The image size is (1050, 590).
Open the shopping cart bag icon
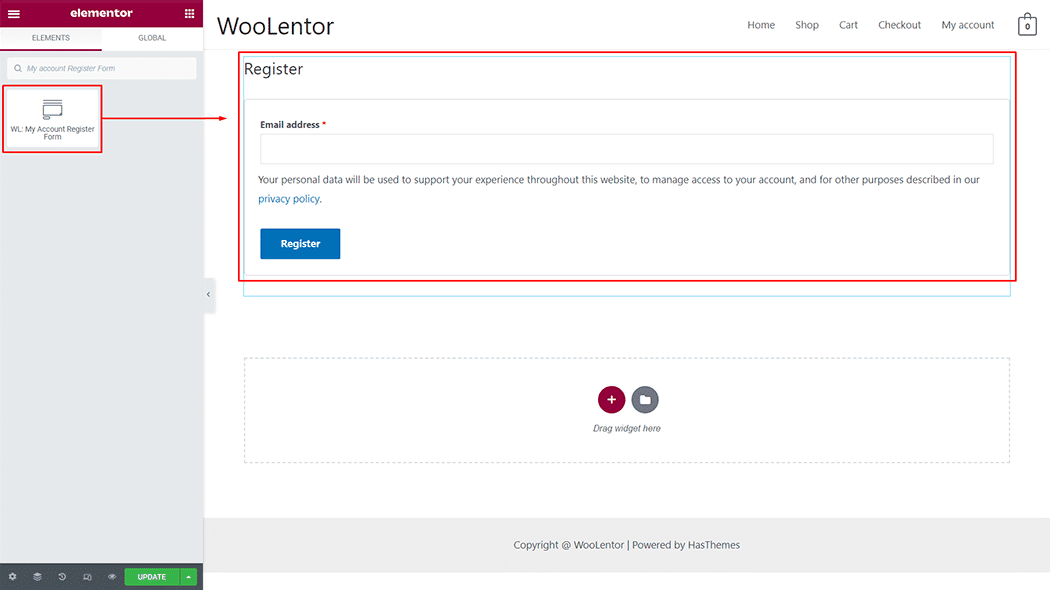coord(1027,25)
